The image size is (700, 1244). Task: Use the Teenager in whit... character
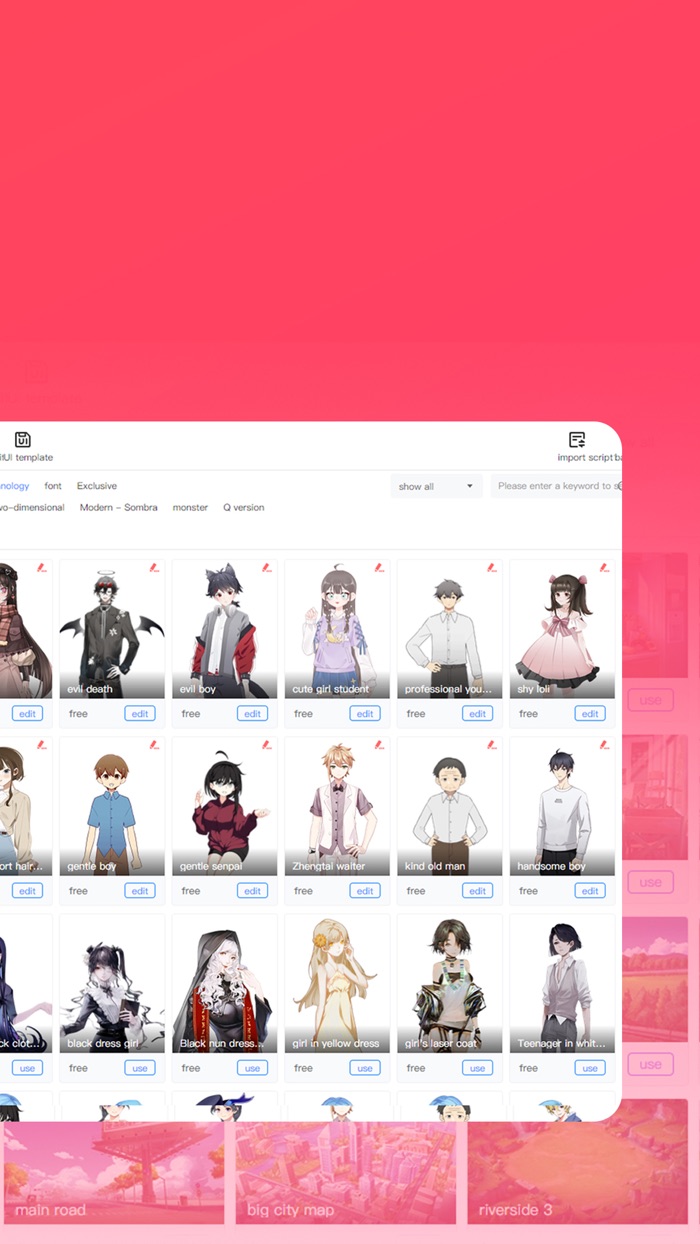[x=590, y=1068]
